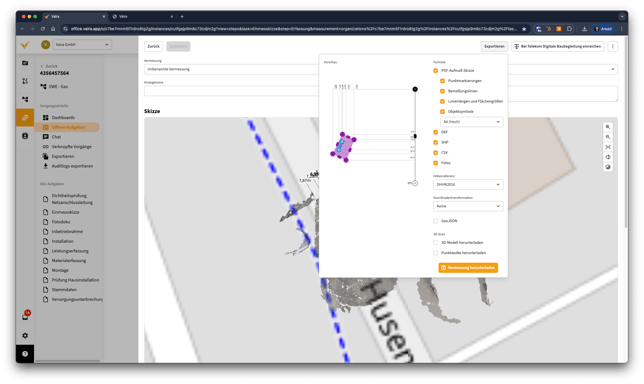Open Koordinatentransformation Keine dropdown
The image size is (644, 384).
tap(468, 206)
